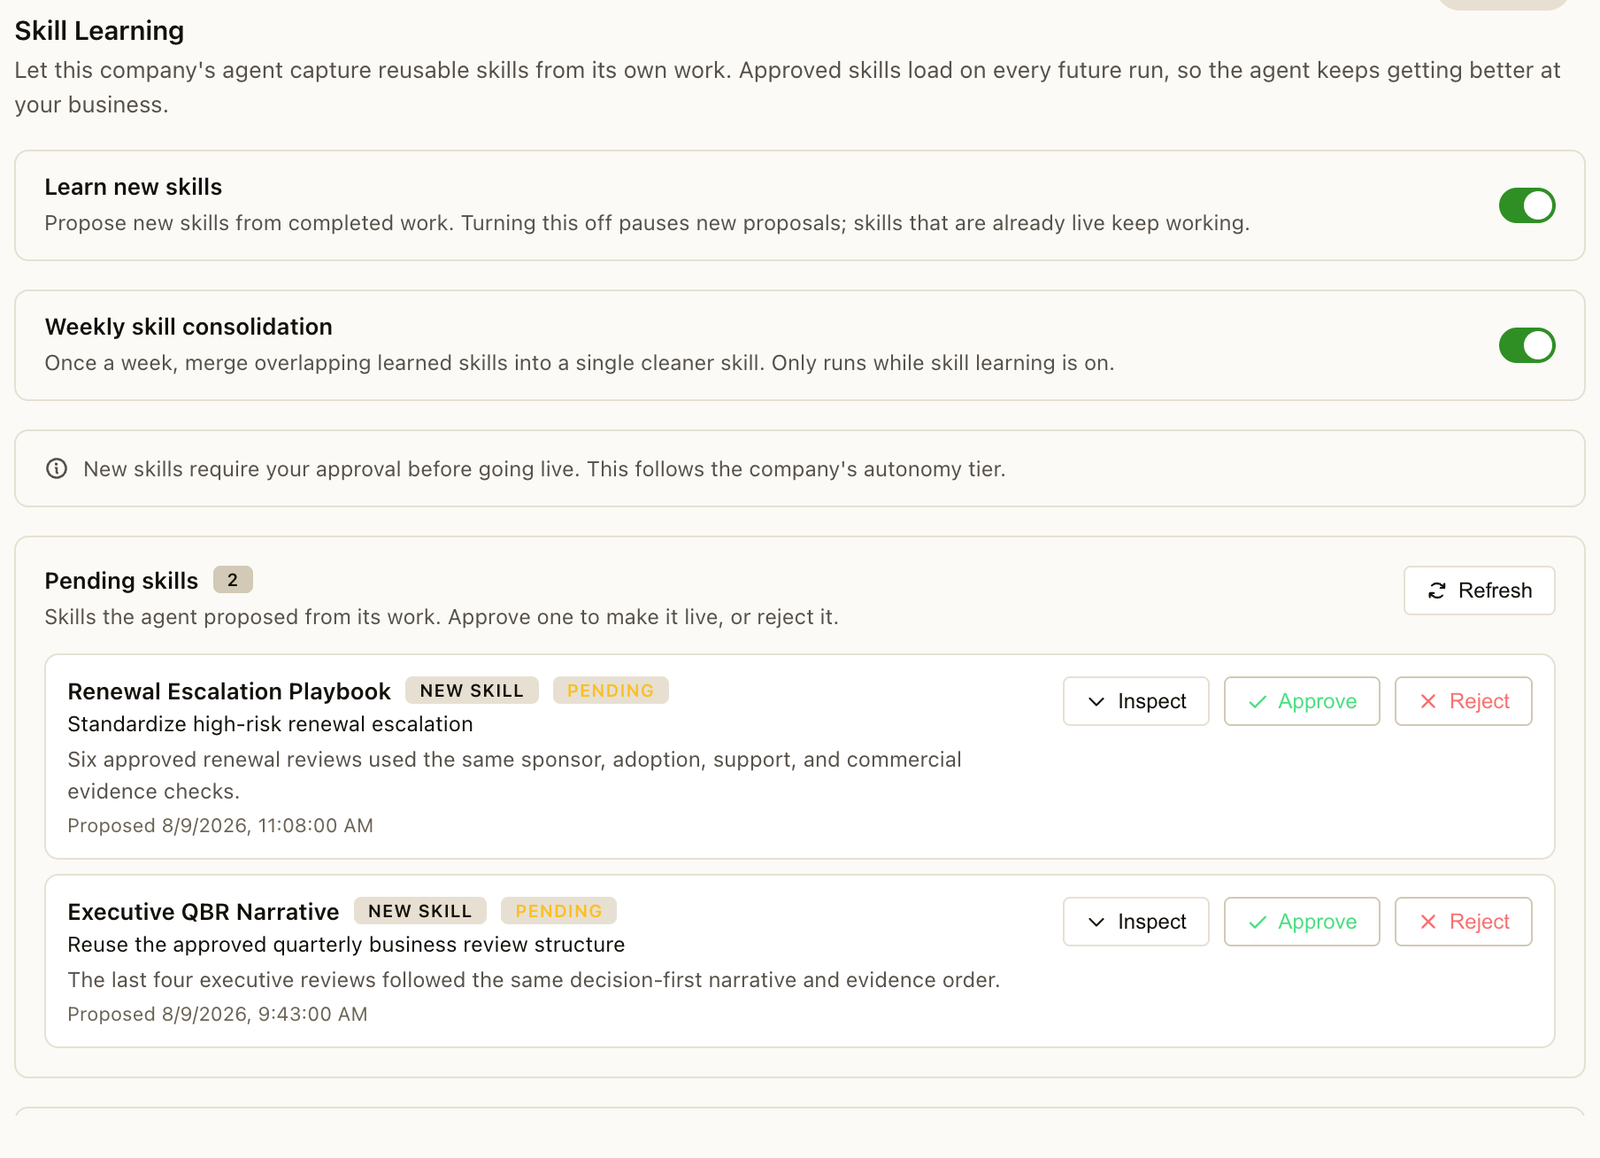Click the Learn new skills label
1600x1158 pixels.
pyautogui.click(x=133, y=187)
